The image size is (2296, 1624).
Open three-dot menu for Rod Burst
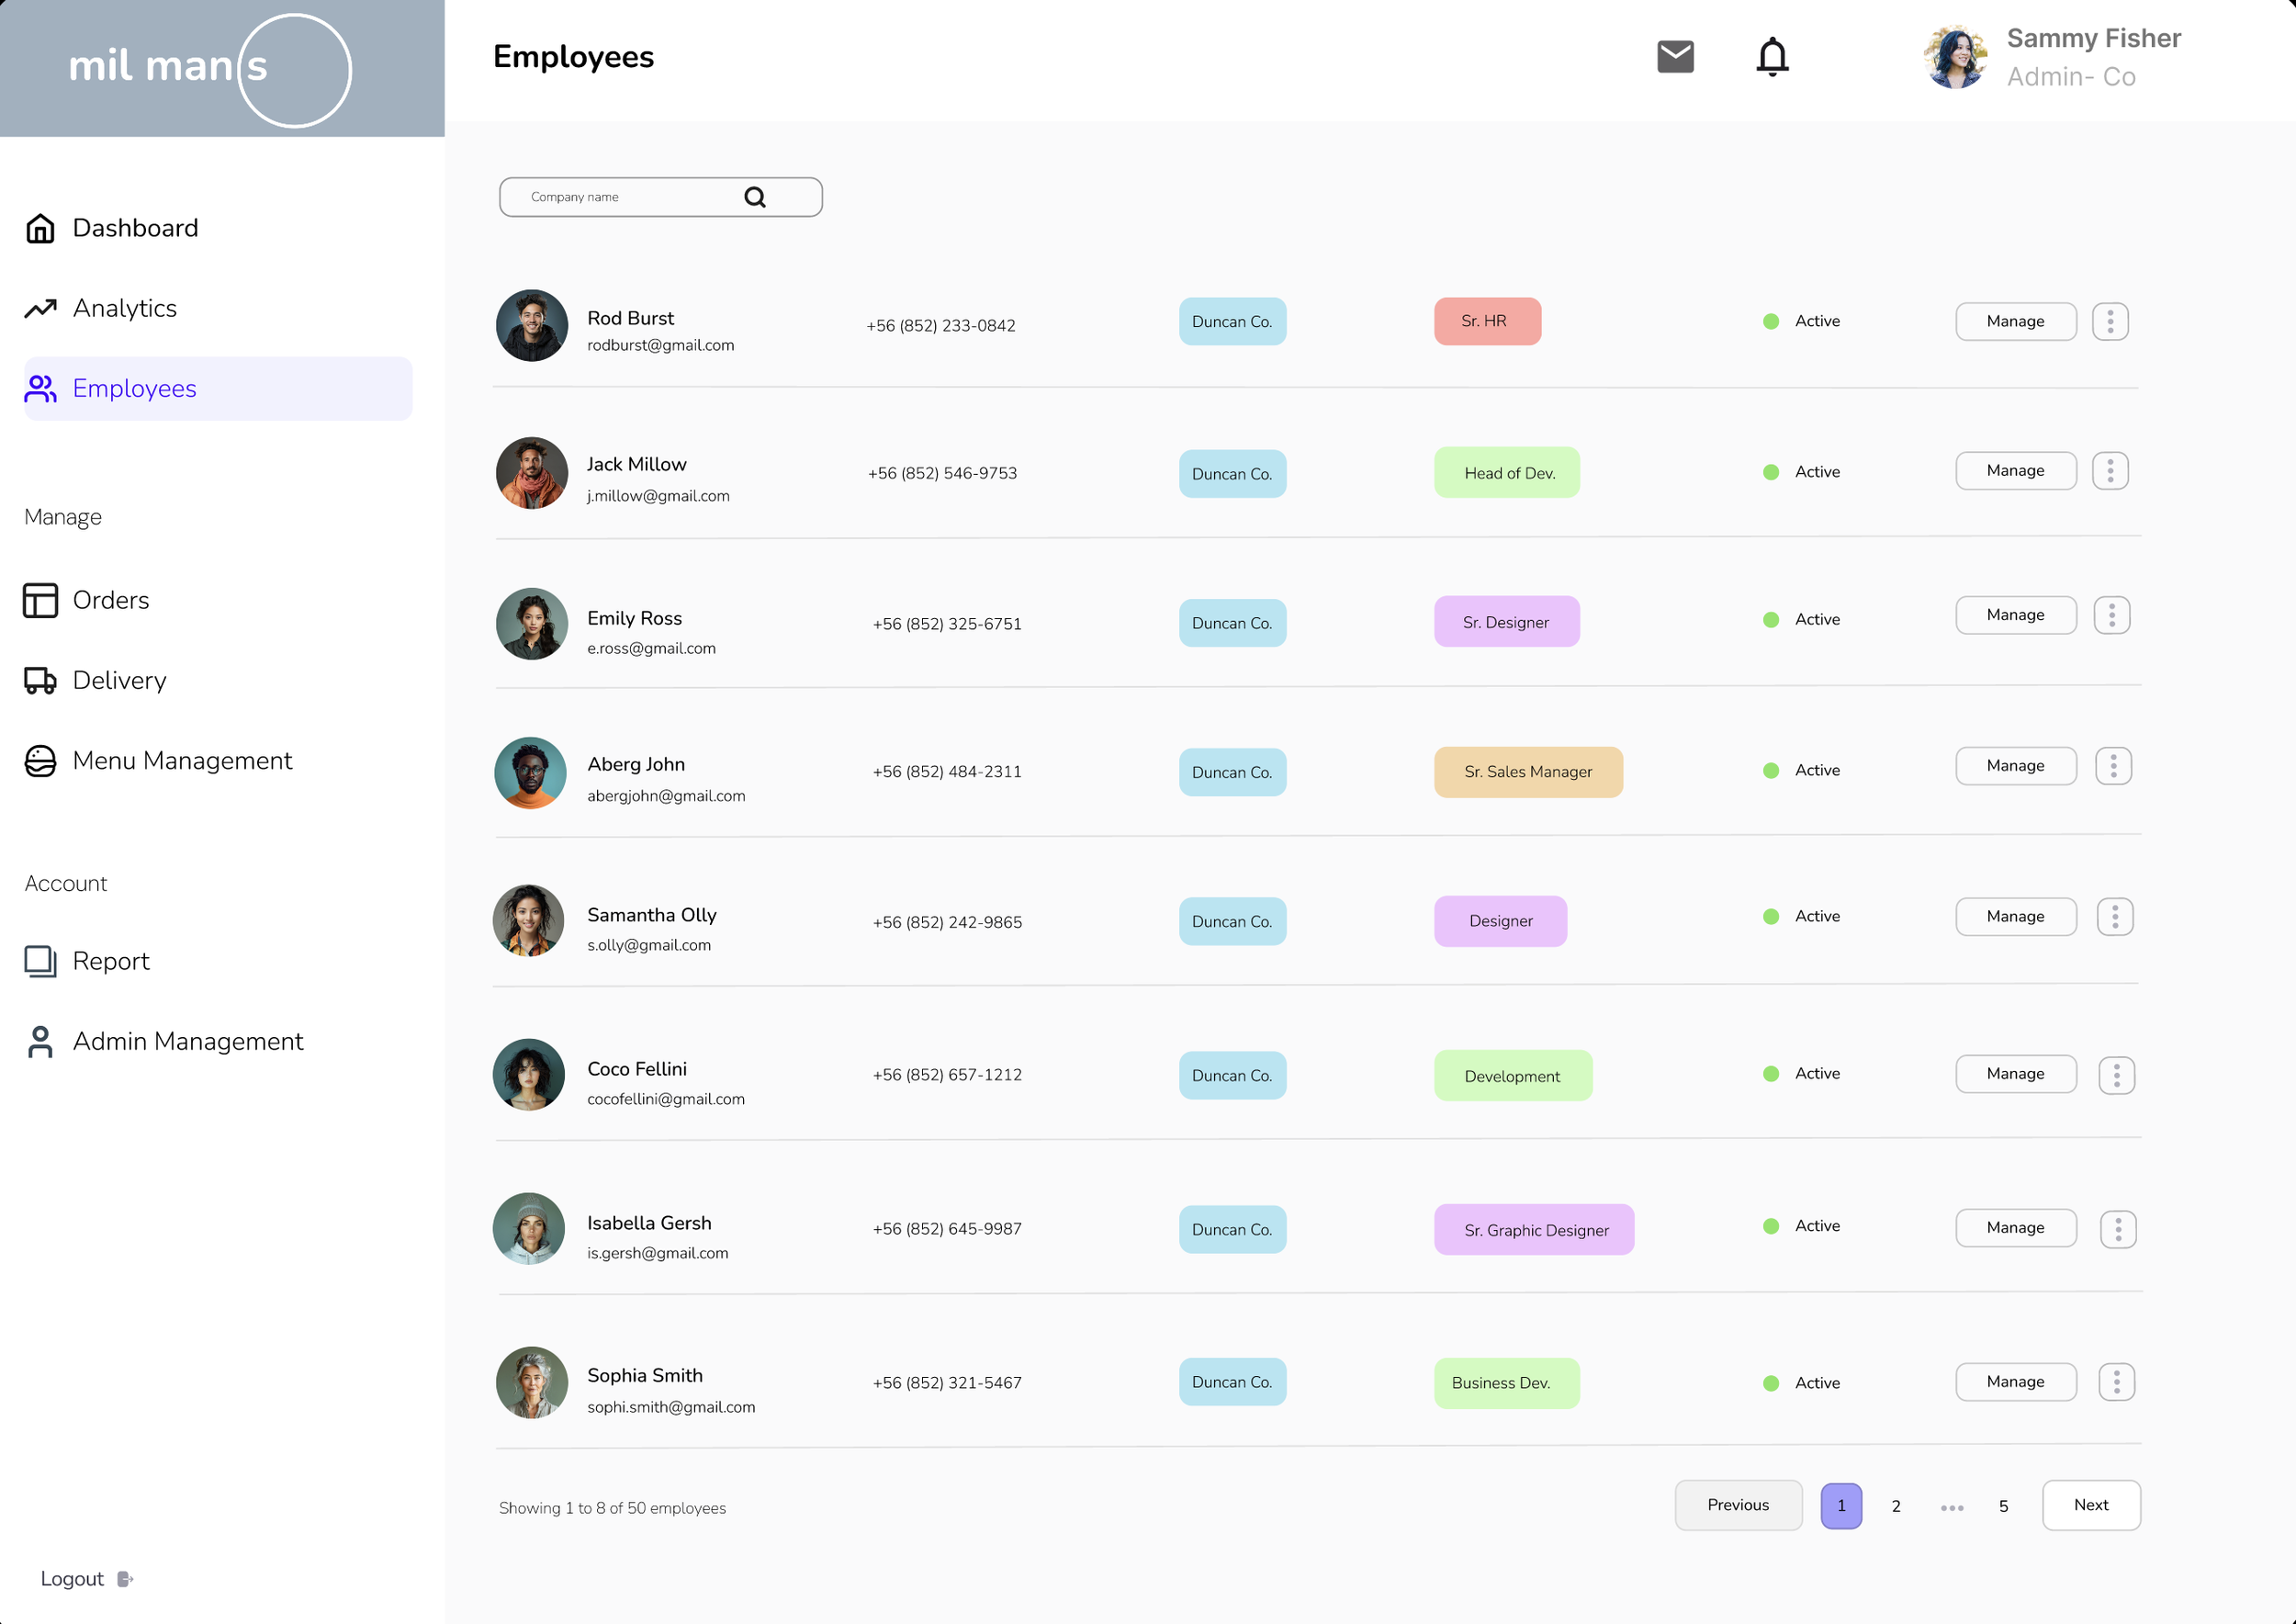click(x=2110, y=321)
